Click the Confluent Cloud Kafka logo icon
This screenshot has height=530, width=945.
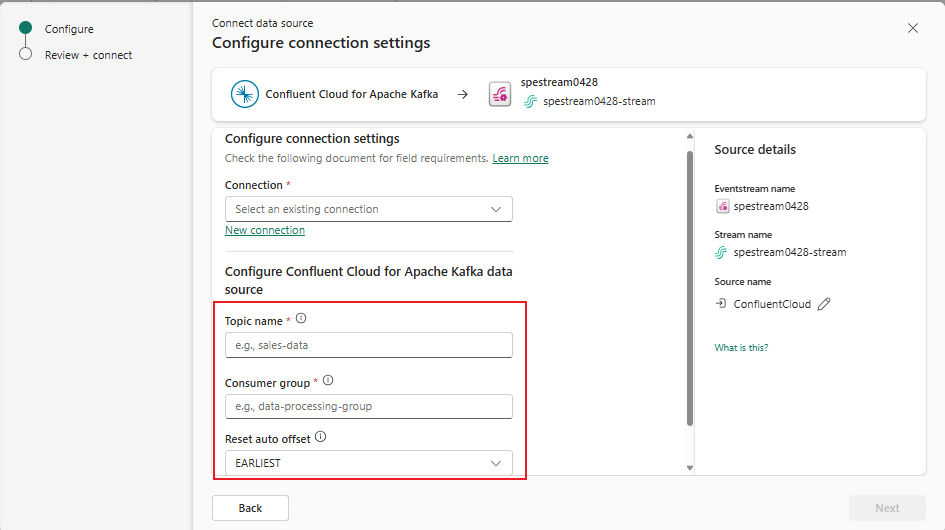point(245,94)
